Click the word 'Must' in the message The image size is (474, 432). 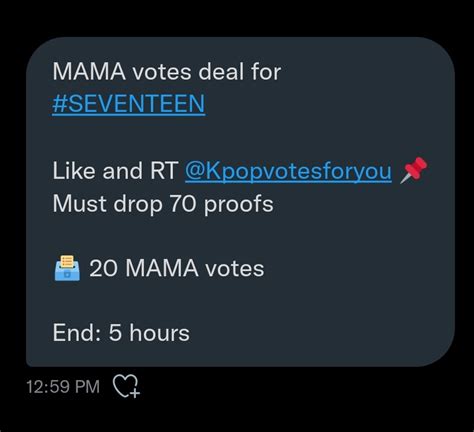pyautogui.click(x=80, y=204)
